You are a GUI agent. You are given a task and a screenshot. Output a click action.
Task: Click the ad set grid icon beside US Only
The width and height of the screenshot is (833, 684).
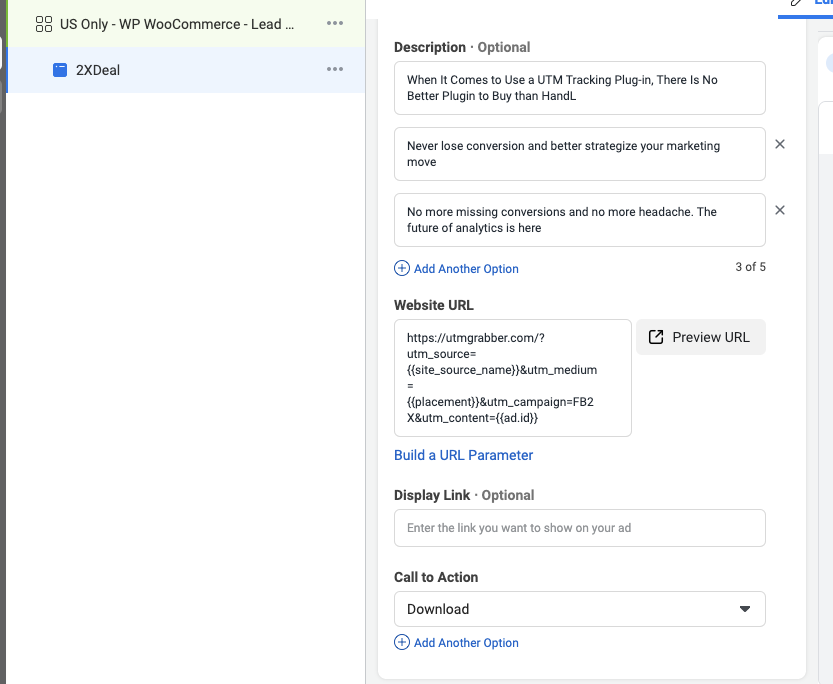coord(43,24)
